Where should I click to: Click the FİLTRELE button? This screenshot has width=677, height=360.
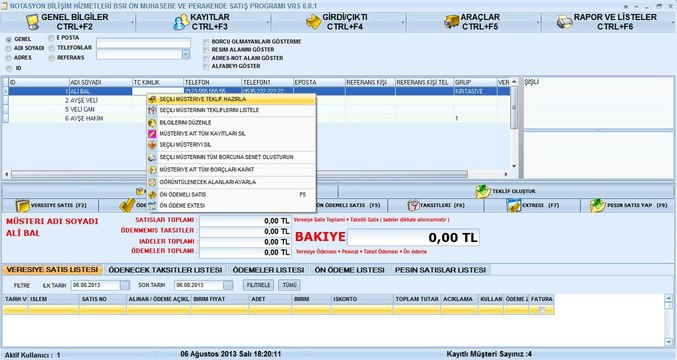259,285
